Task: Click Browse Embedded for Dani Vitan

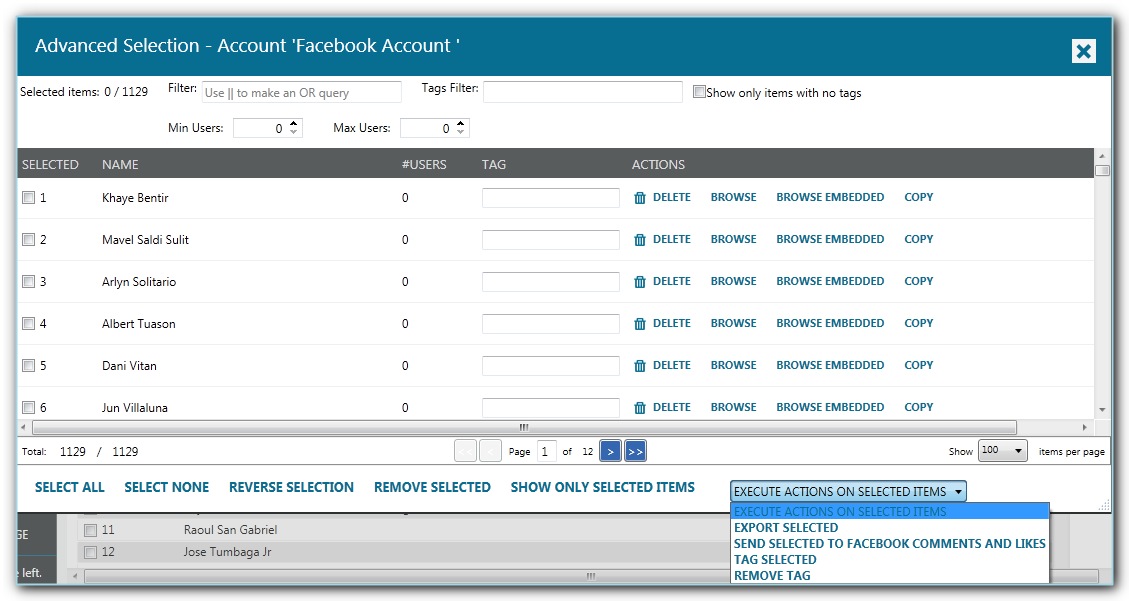Action: (829, 365)
